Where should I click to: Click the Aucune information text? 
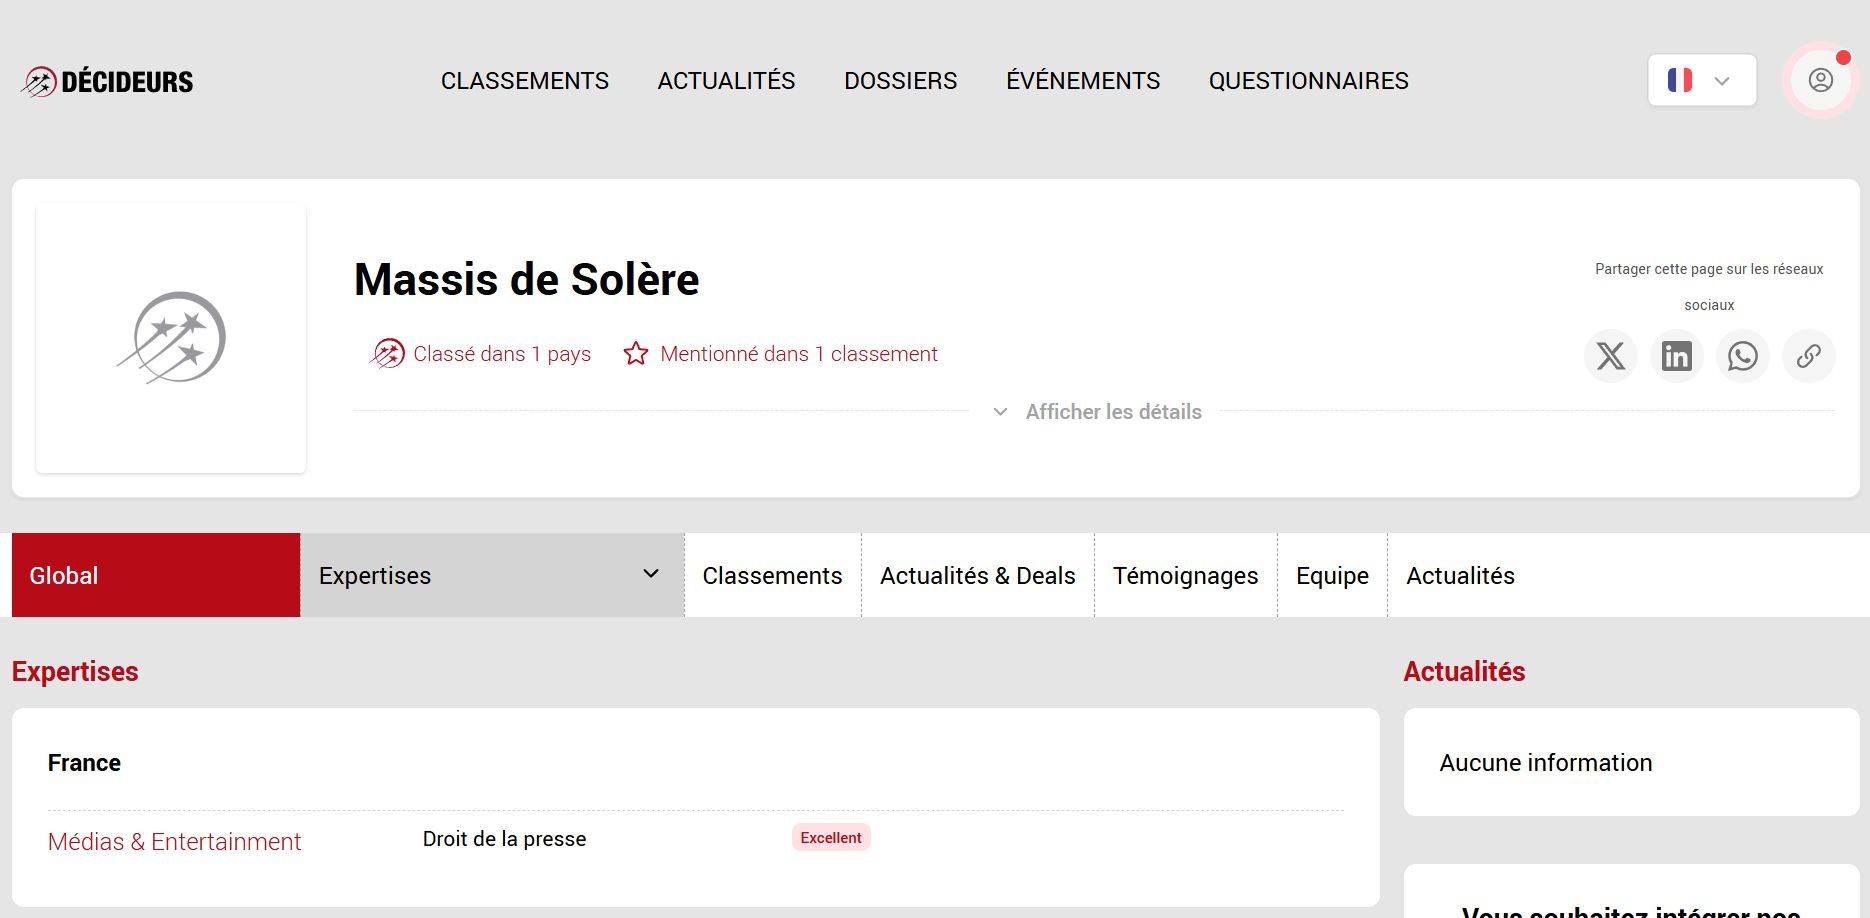click(1545, 763)
